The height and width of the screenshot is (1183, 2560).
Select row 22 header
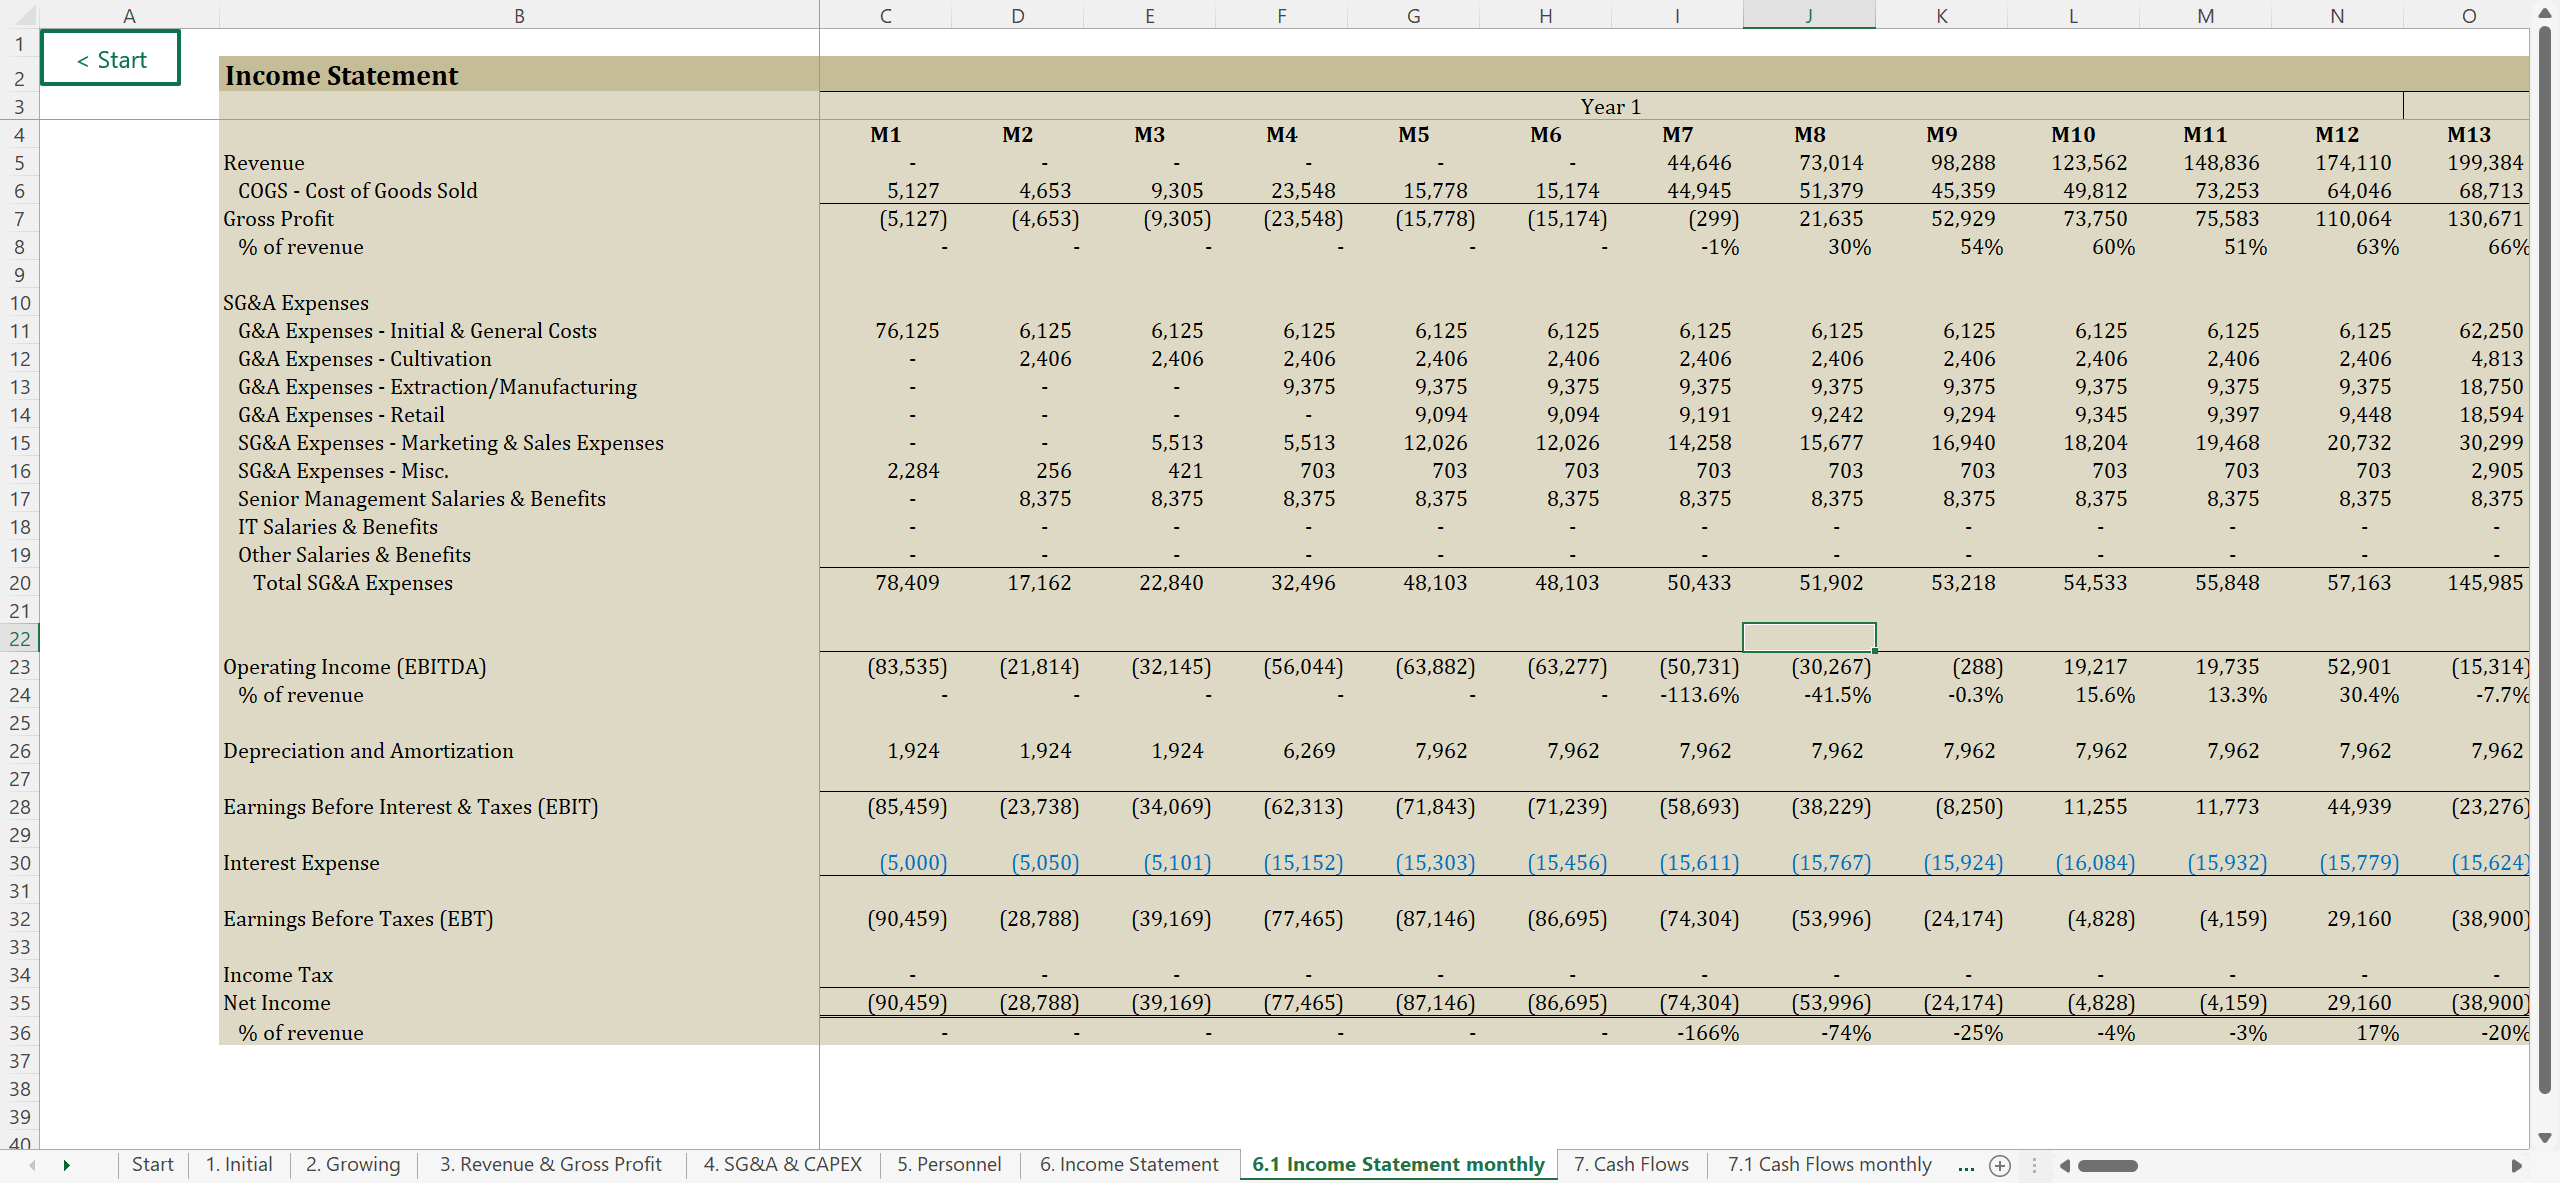point(19,638)
